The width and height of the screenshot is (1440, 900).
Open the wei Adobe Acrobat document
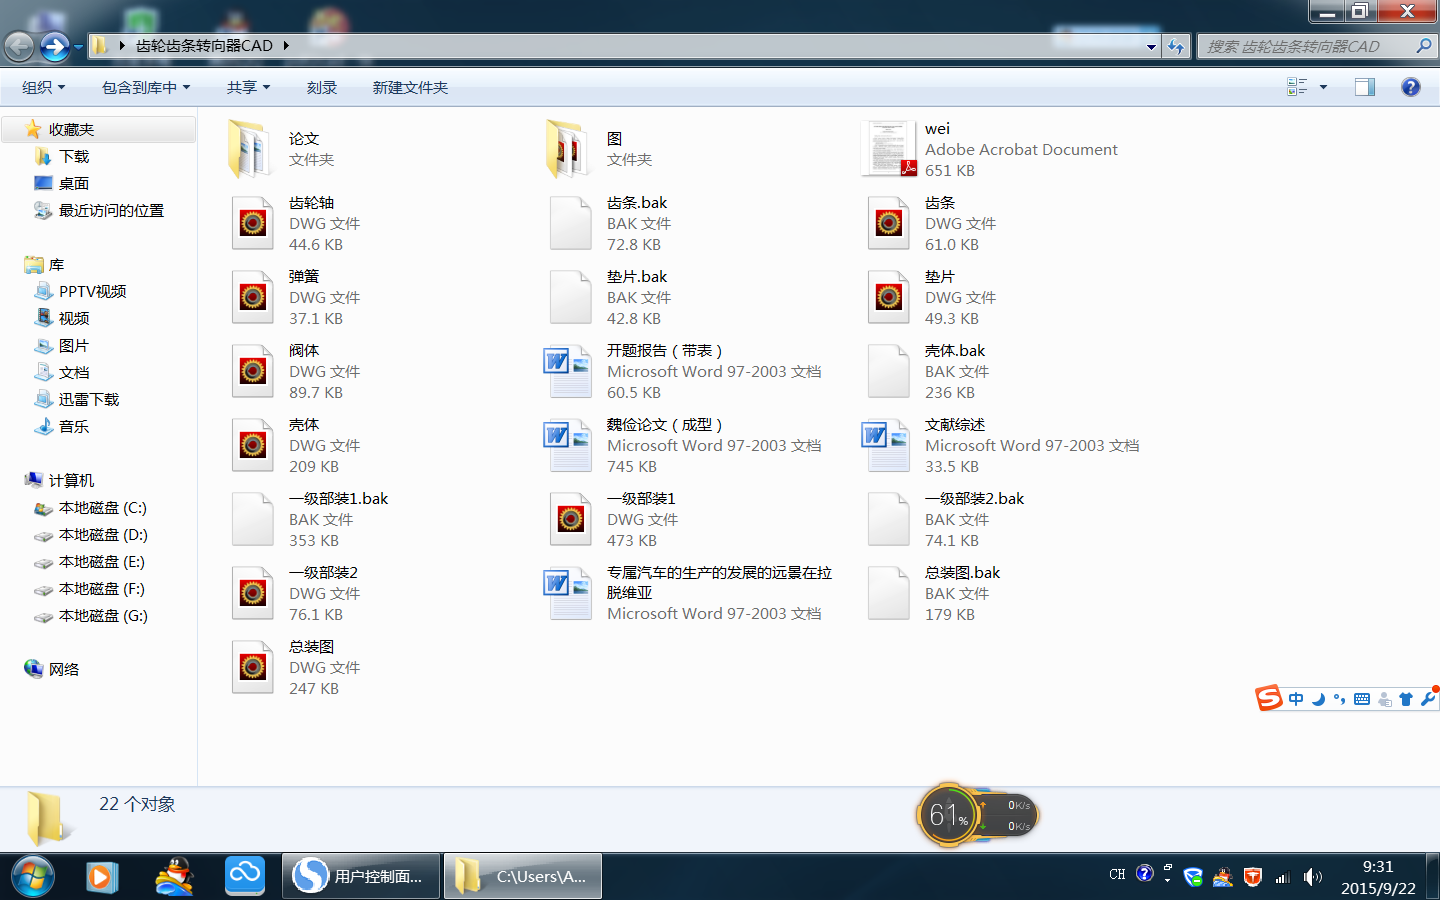[x=888, y=148]
